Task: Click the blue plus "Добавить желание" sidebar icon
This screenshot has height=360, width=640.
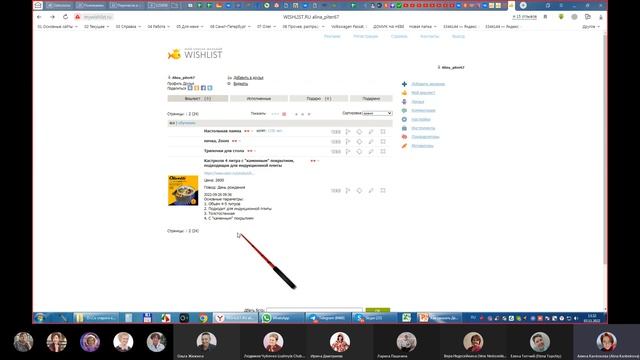Action: 404,84
